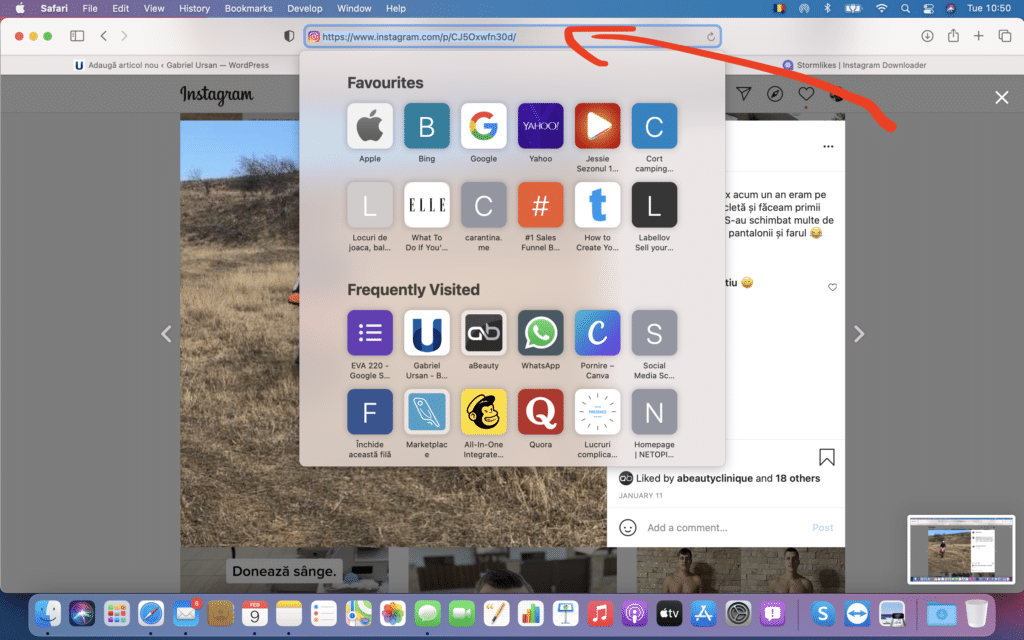This screenshot has width=1024, height=640.
Task: Open the Apple favourite tile
Action: tap(370, 126)
